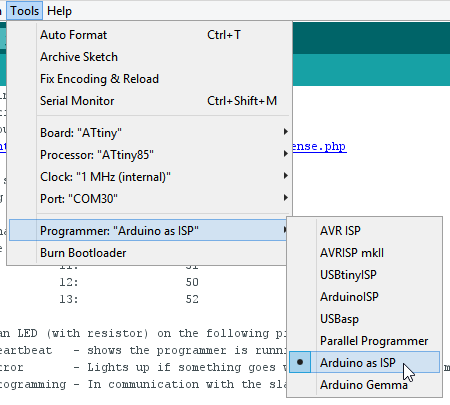Viewport: 450px width, 405px height.
Task: Choose USBtinyISP programmer
Action: click(x=365, y=275)
